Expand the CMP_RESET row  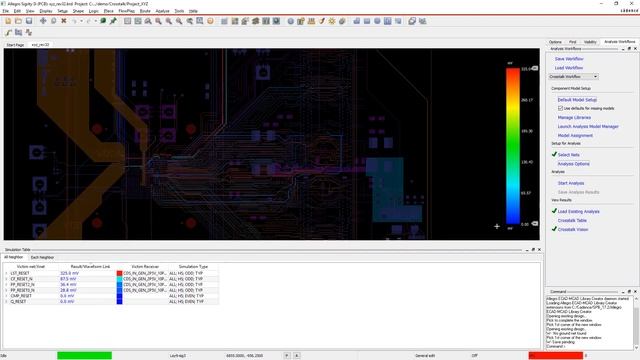pos(6,296)
